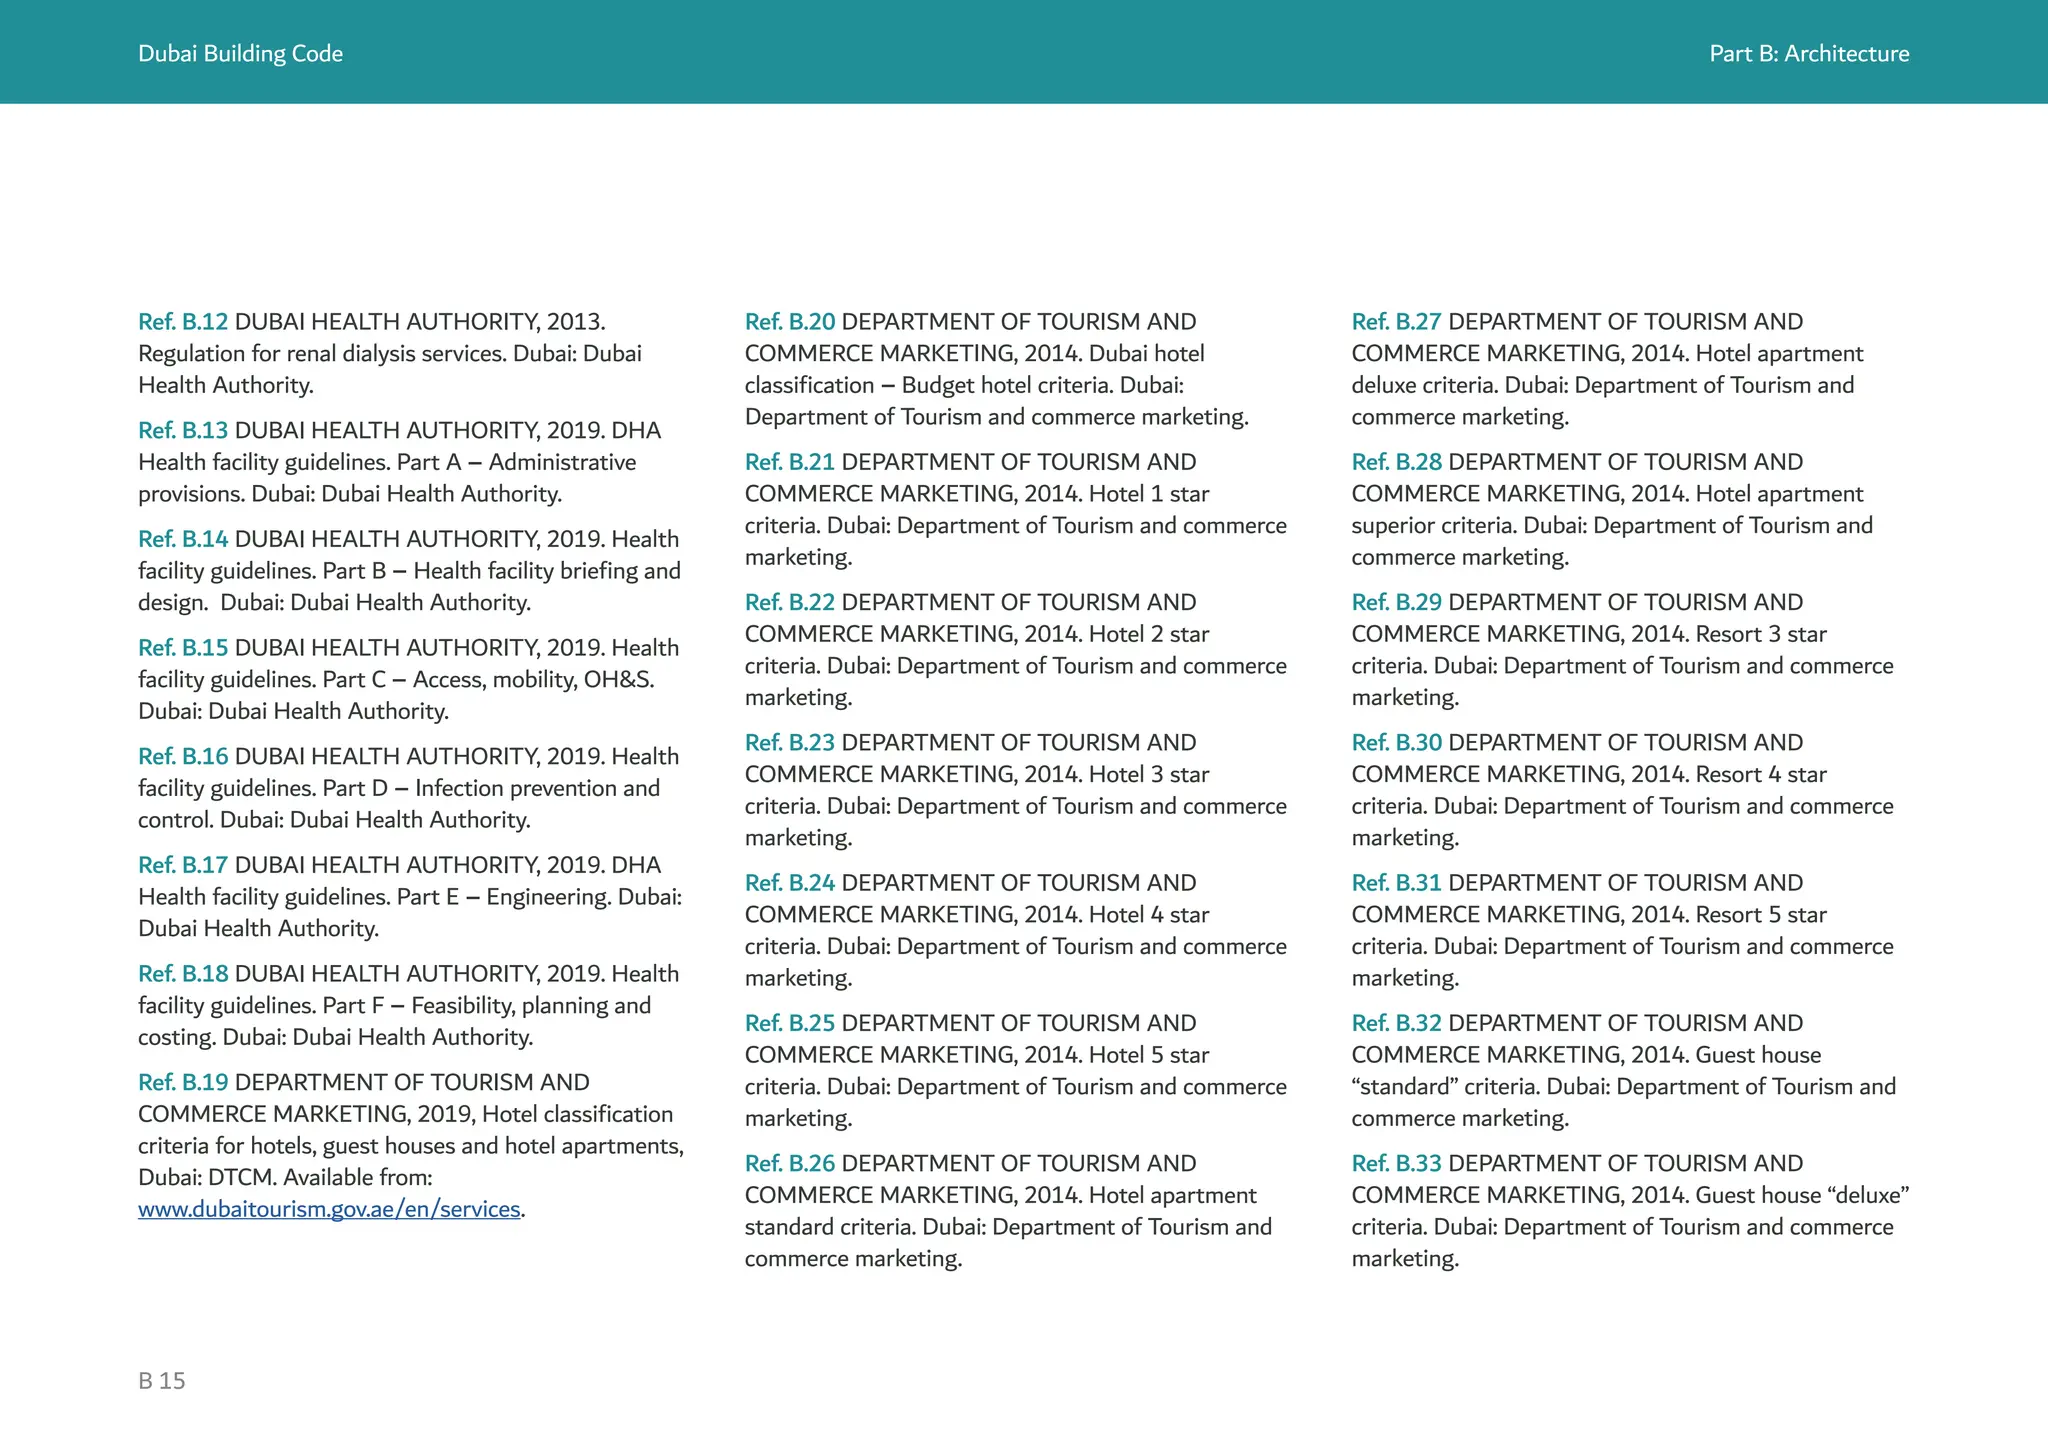Image resolution: width=2048 pixels, height=1448 pixels.
Task: Click the Ref. B.20 reference label
Action: click(x=789, y=322)
